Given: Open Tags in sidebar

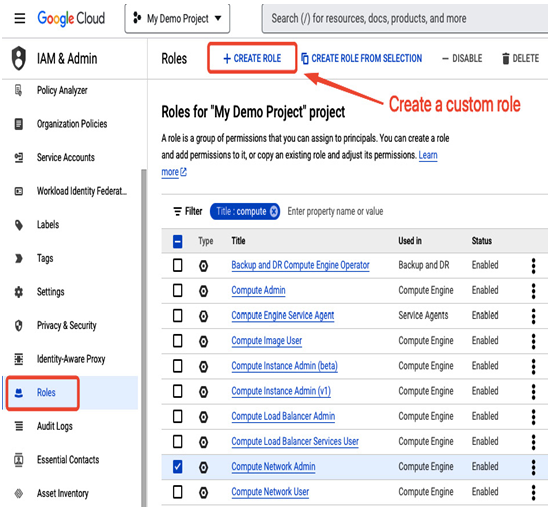Looking at the screenshot, I should coord(45,258).
